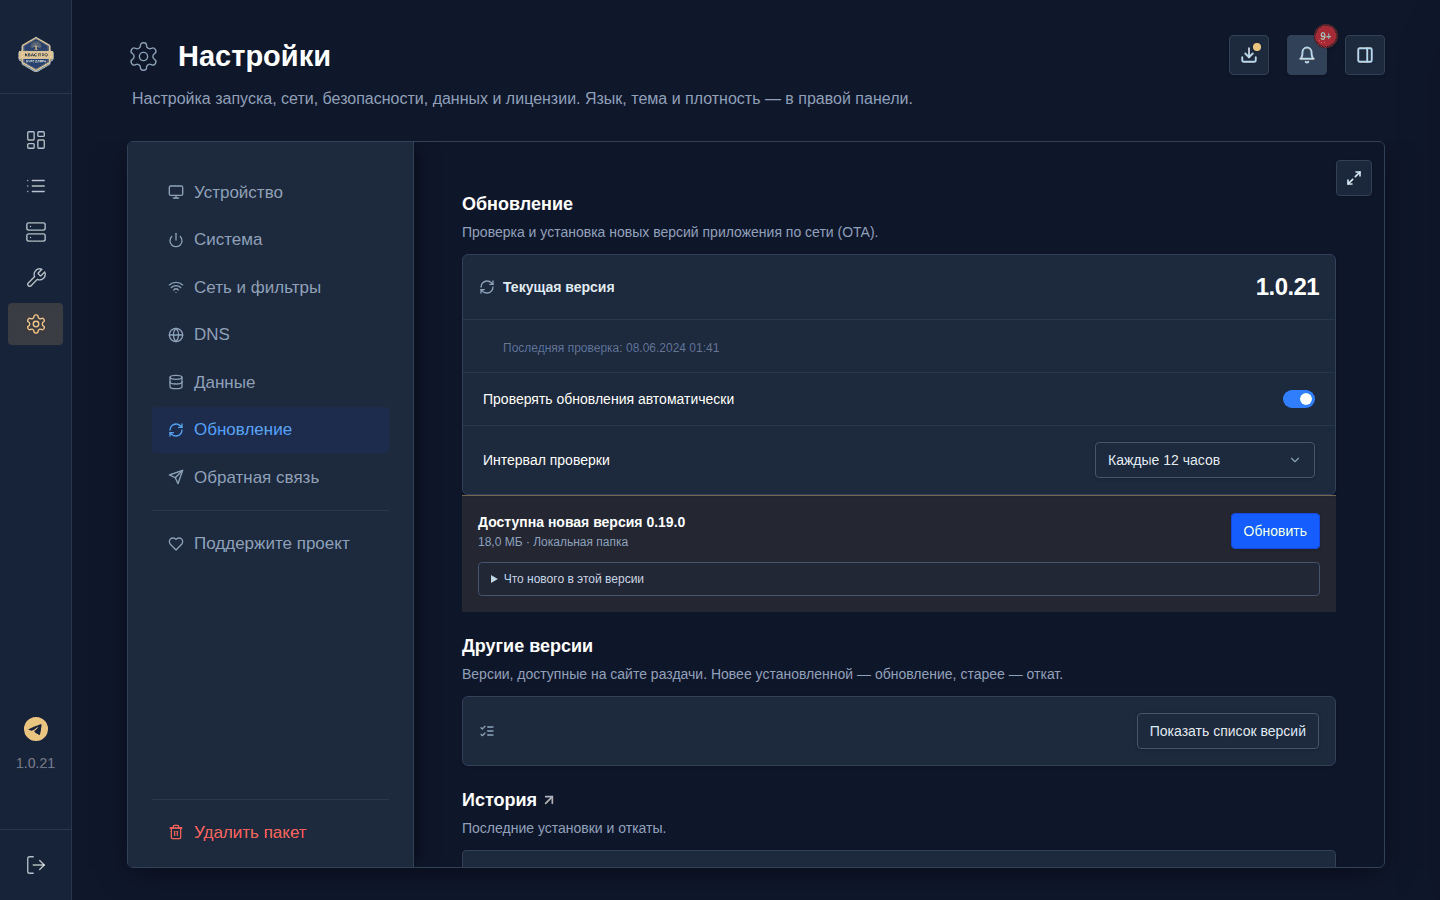Viewport: 1440px width, 900px height.
Task: Click the 18,0 МБ · Локальная папка text
Action: 553,542
